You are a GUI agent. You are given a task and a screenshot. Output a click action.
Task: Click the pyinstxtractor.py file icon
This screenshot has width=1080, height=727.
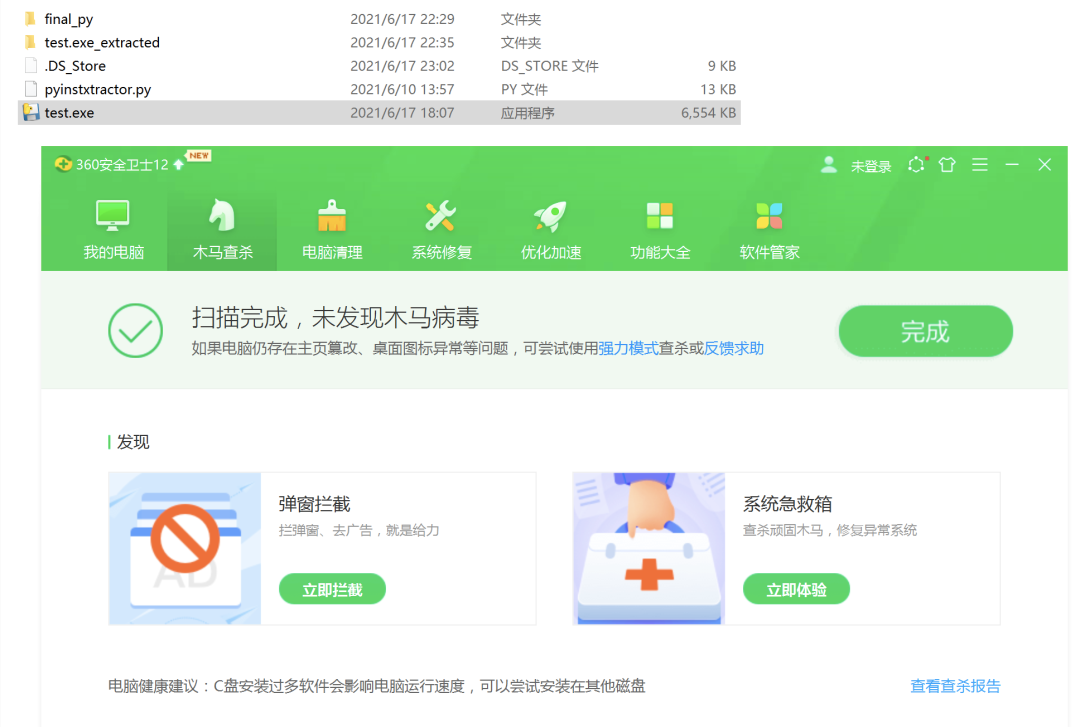[30, 89]
